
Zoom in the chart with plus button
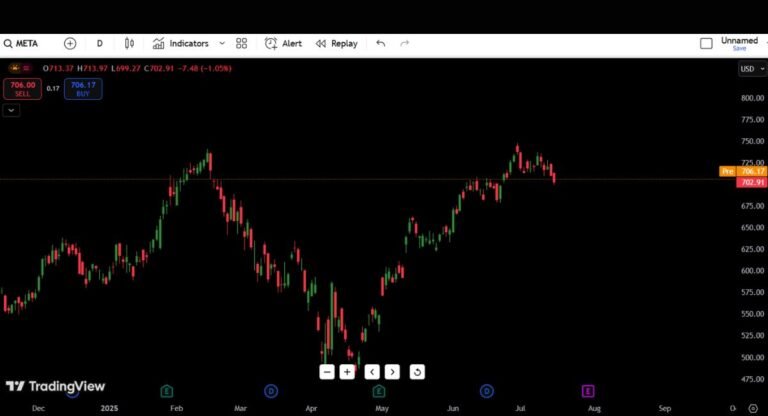click(347, 372)
